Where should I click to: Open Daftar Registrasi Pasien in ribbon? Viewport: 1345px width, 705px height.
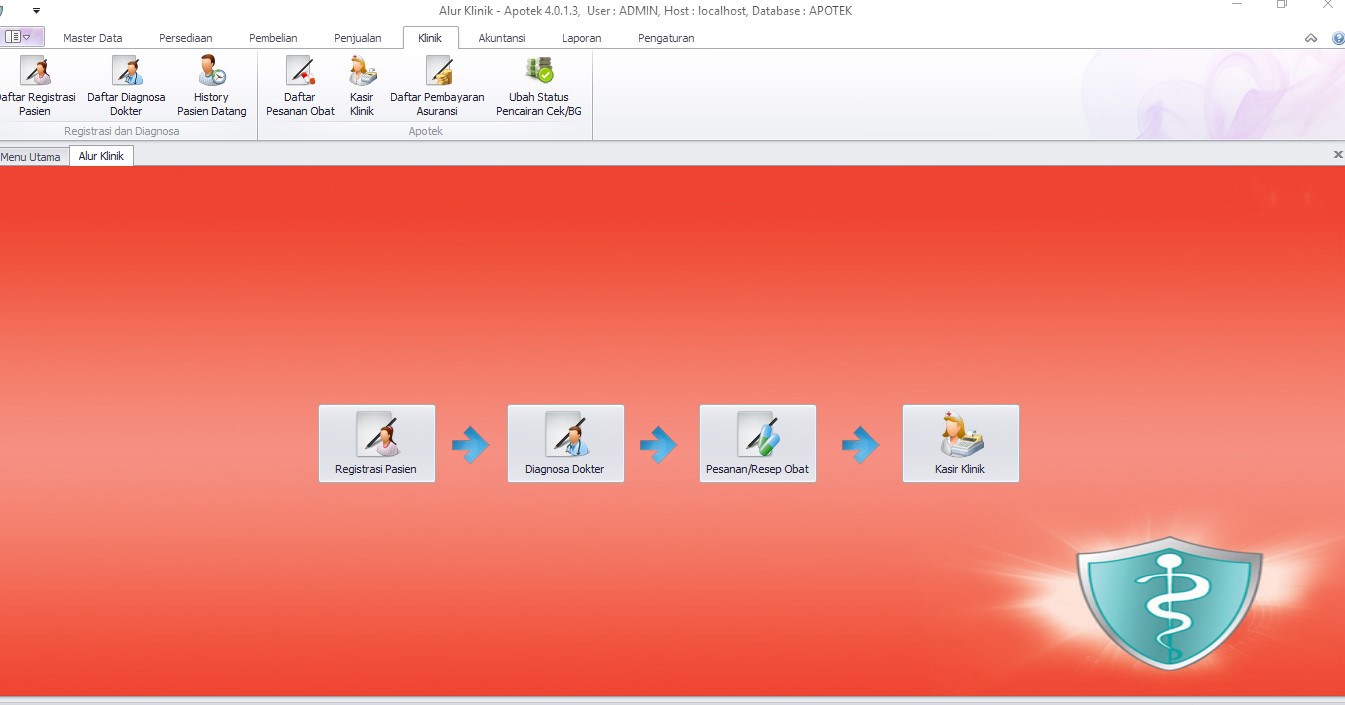[35, 86]
